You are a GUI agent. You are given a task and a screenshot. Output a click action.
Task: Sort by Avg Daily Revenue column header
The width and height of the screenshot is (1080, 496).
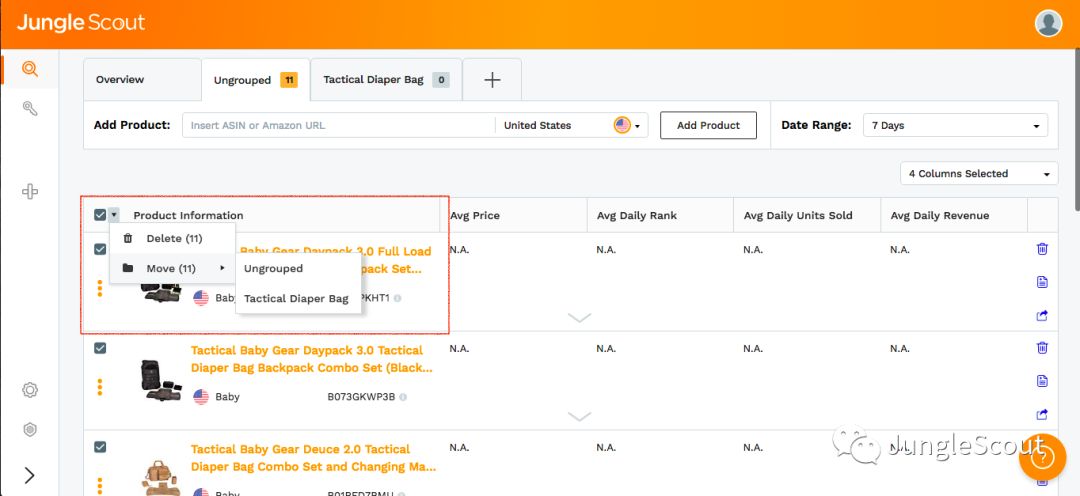coord(939,216)
